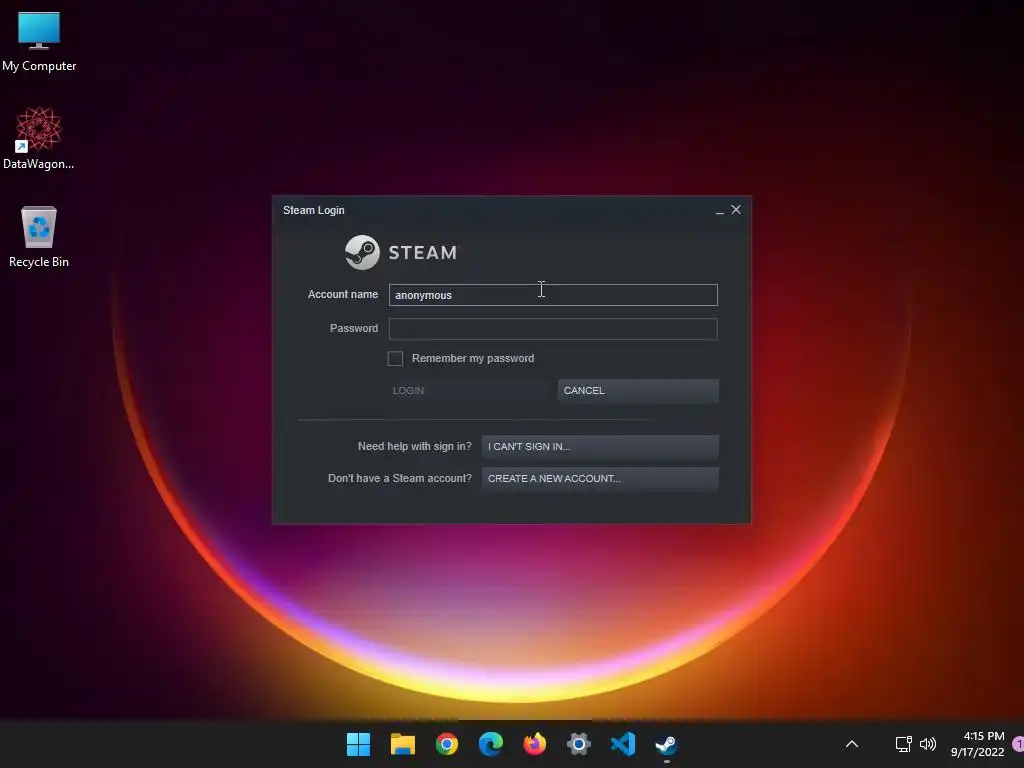Viewport: 1024px width, 768px height.
Task: Select the Steam taskbar icon
Action: (x=667, y=744)
